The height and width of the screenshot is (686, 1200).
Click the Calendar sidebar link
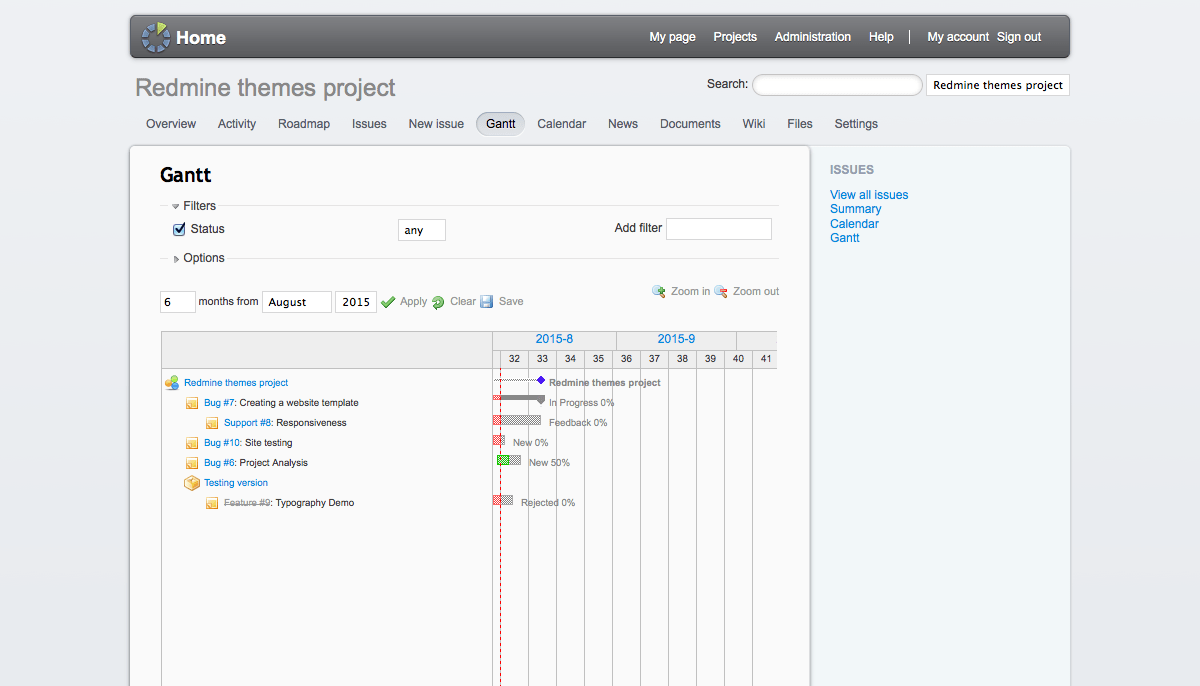click(855, 224)
